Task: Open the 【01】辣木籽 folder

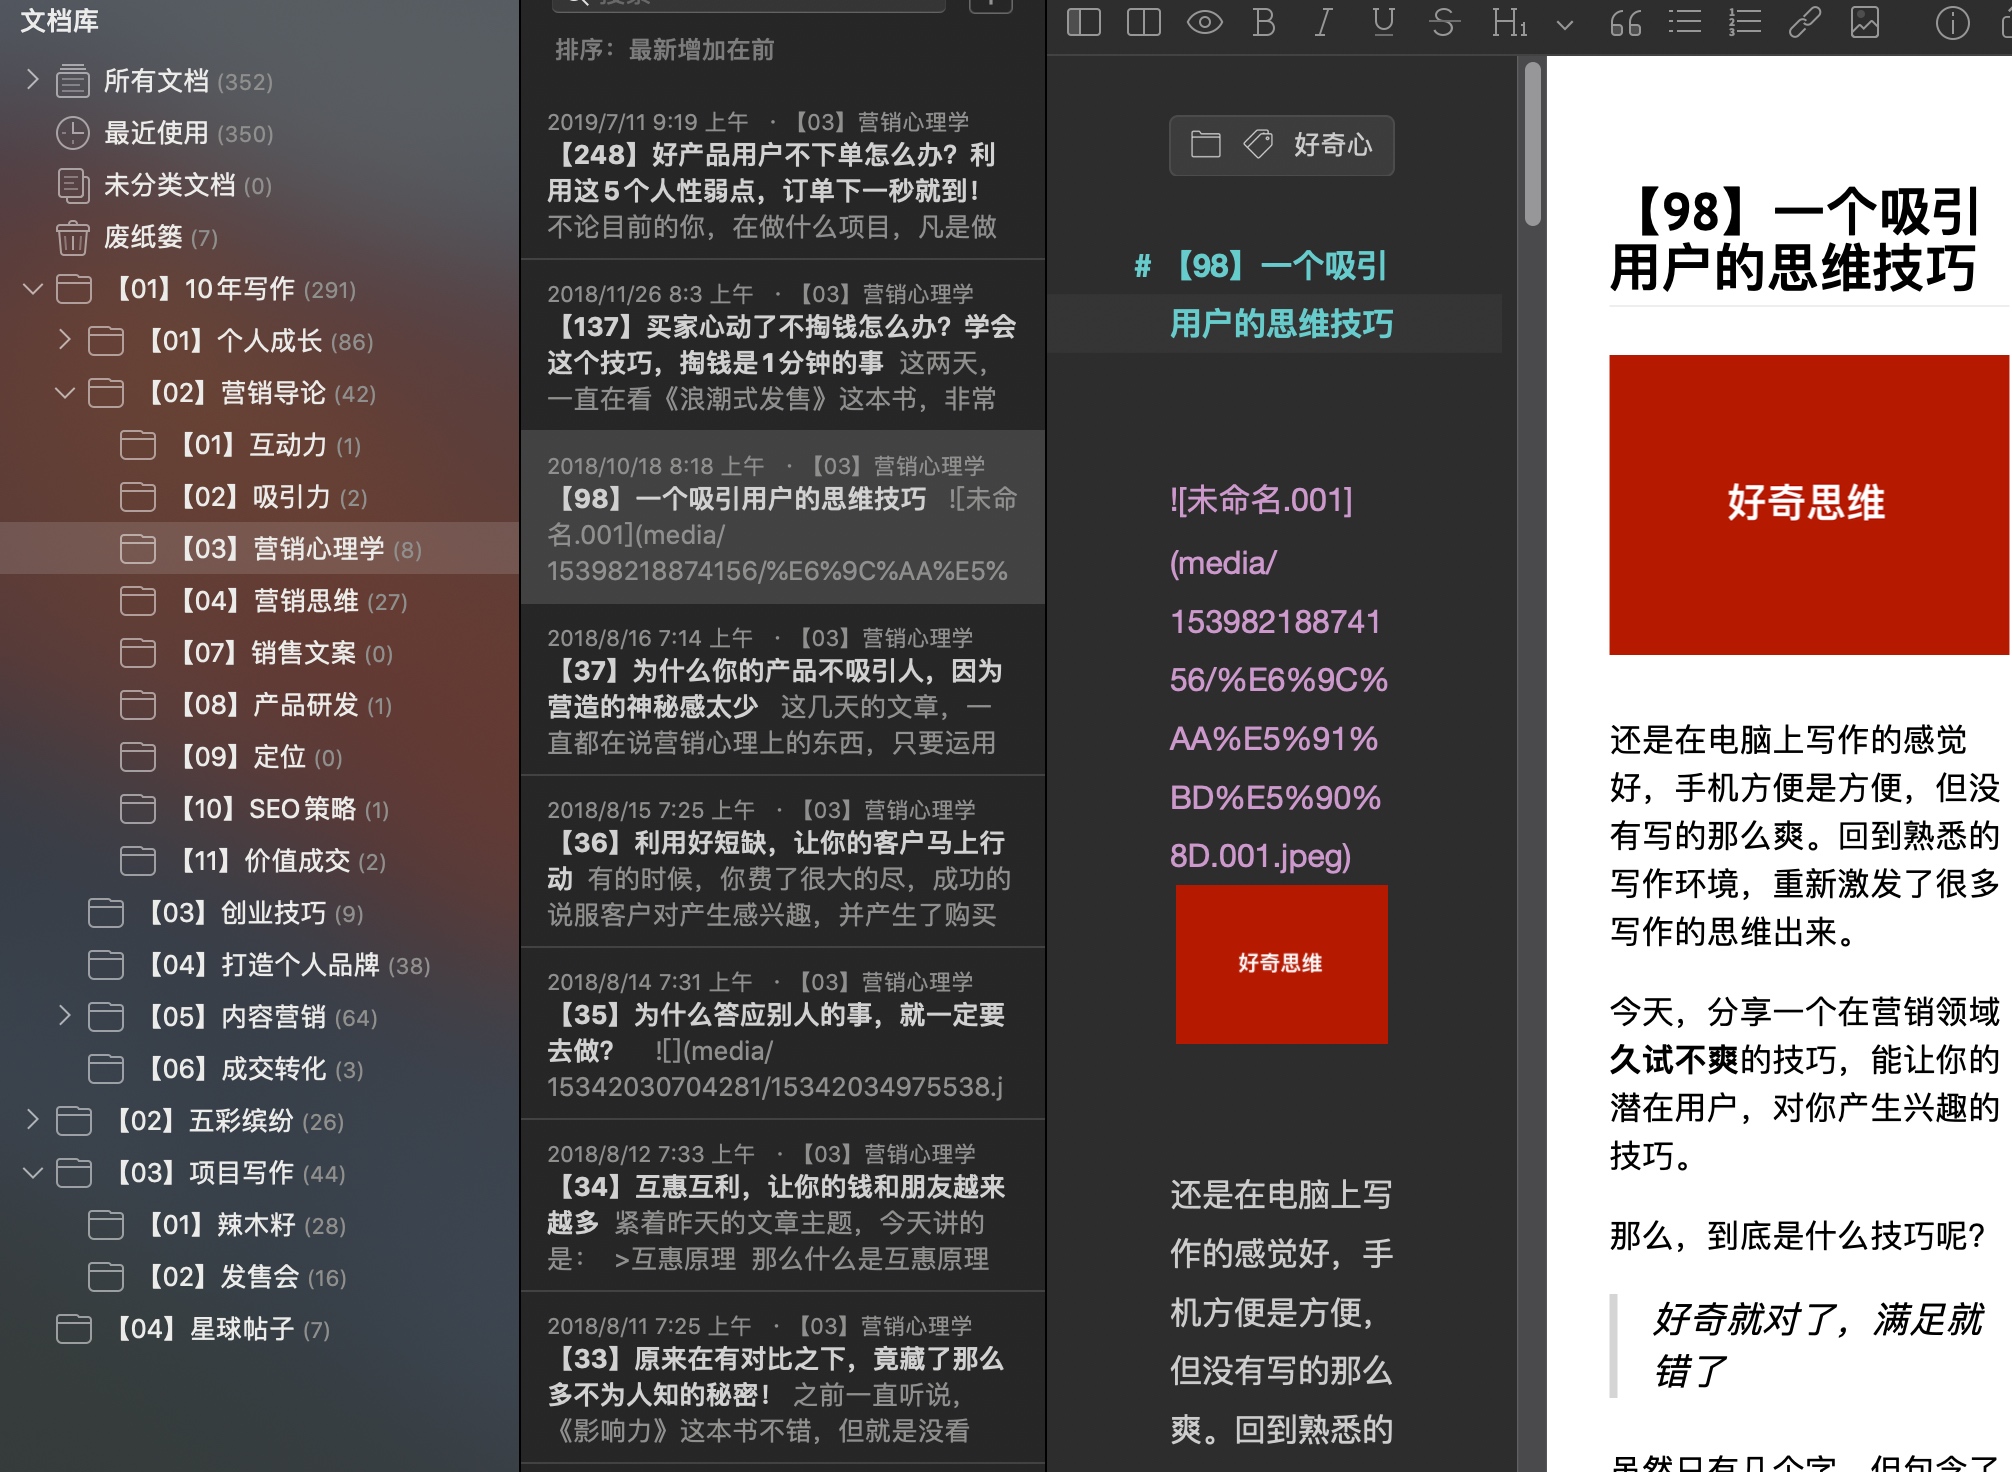Action: 260,1225
